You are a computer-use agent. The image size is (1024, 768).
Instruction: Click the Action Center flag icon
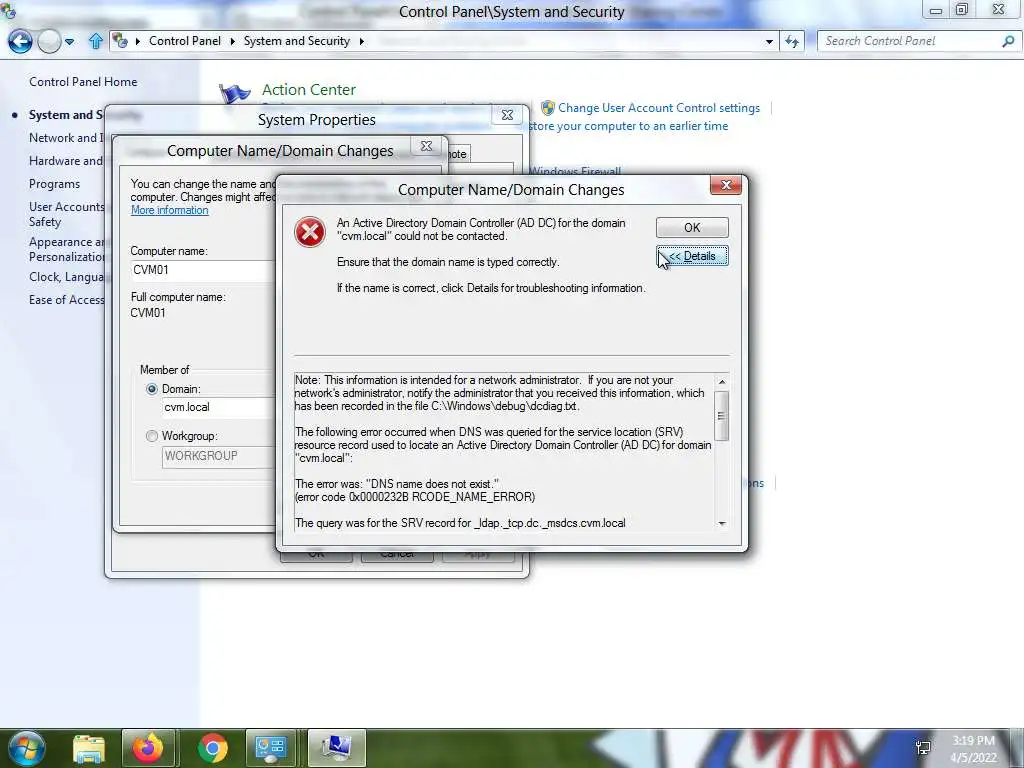pos(235,94)
